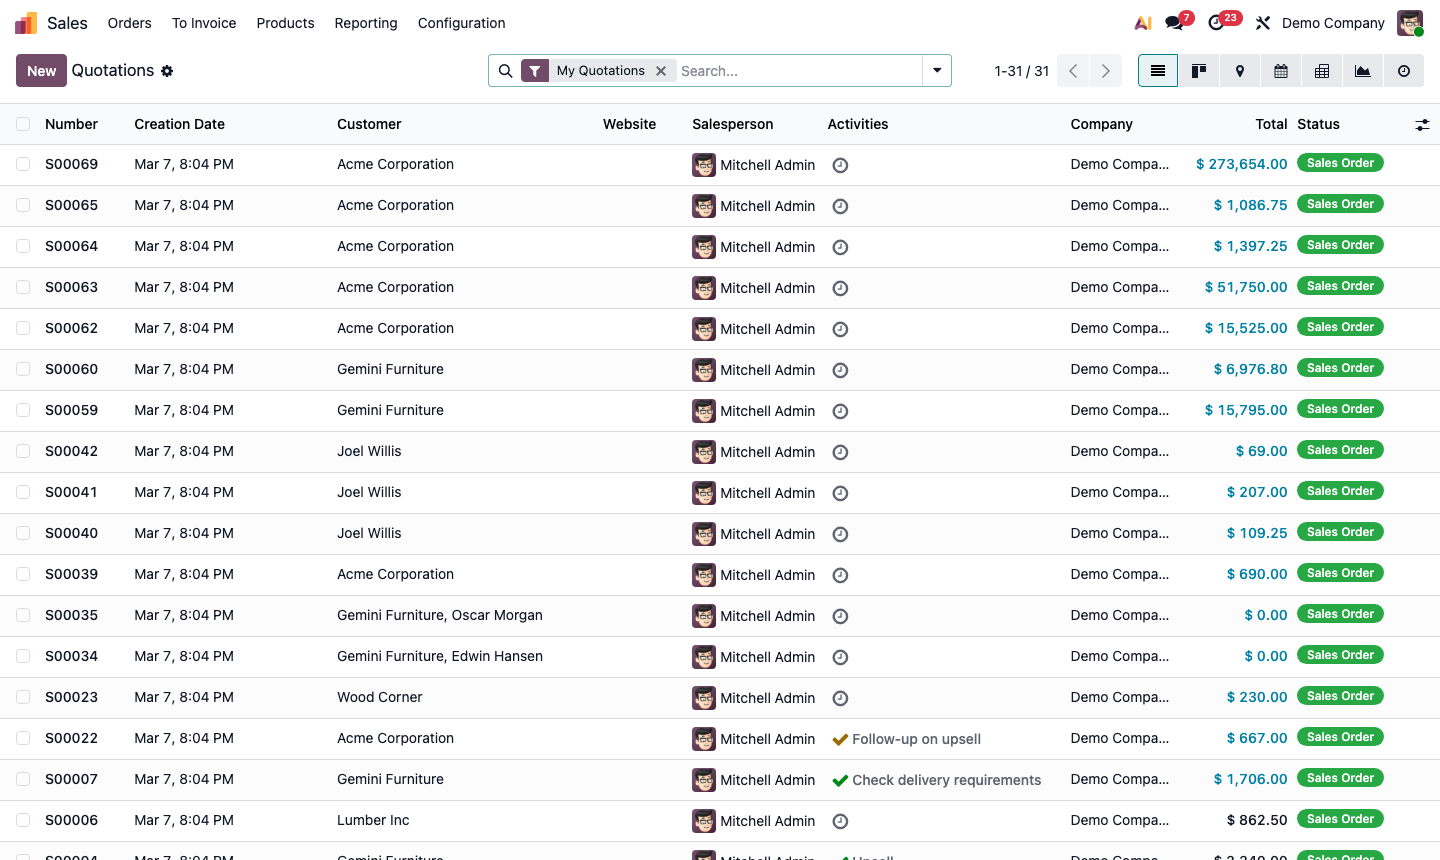Open the Pivot view
This screenshot has height=860, width=1440.
pyautogui.click(x=1321, y=70)
